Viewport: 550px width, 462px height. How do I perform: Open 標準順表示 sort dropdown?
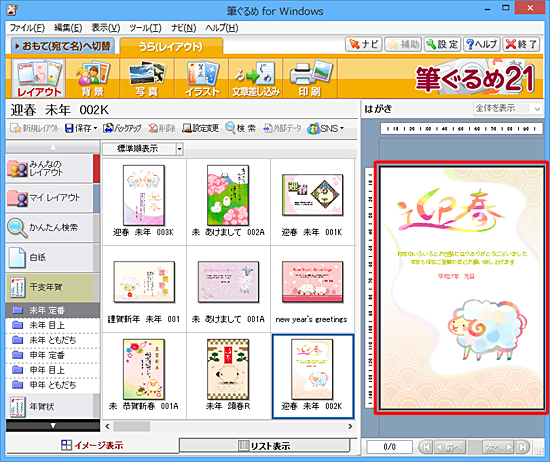pyautogui.click(x=143, y=149)
